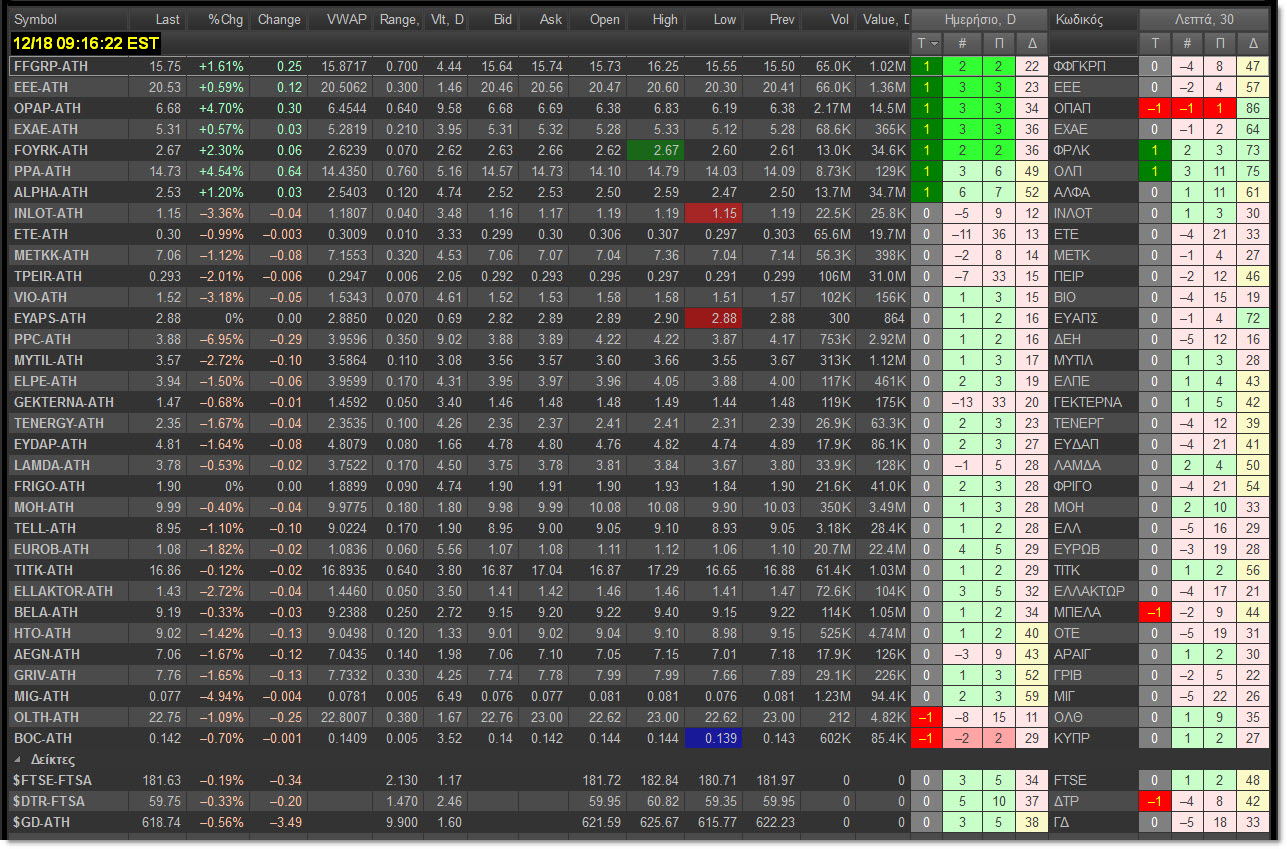The image size is (1287, 849).
Task: Click the red –1 daily T cell of OLTH-ATH
Action: (x=927, y=717)
